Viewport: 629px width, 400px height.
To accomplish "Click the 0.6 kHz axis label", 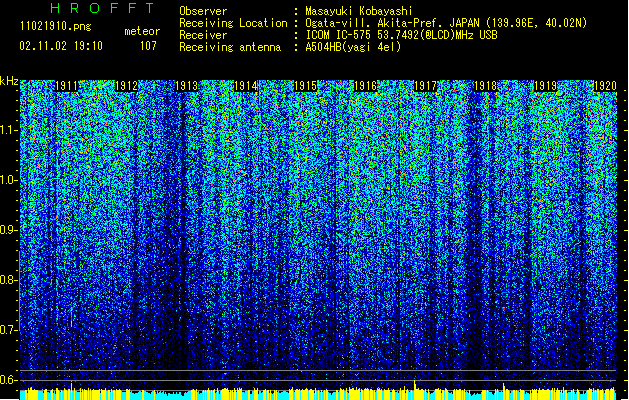I will (9, 380).
